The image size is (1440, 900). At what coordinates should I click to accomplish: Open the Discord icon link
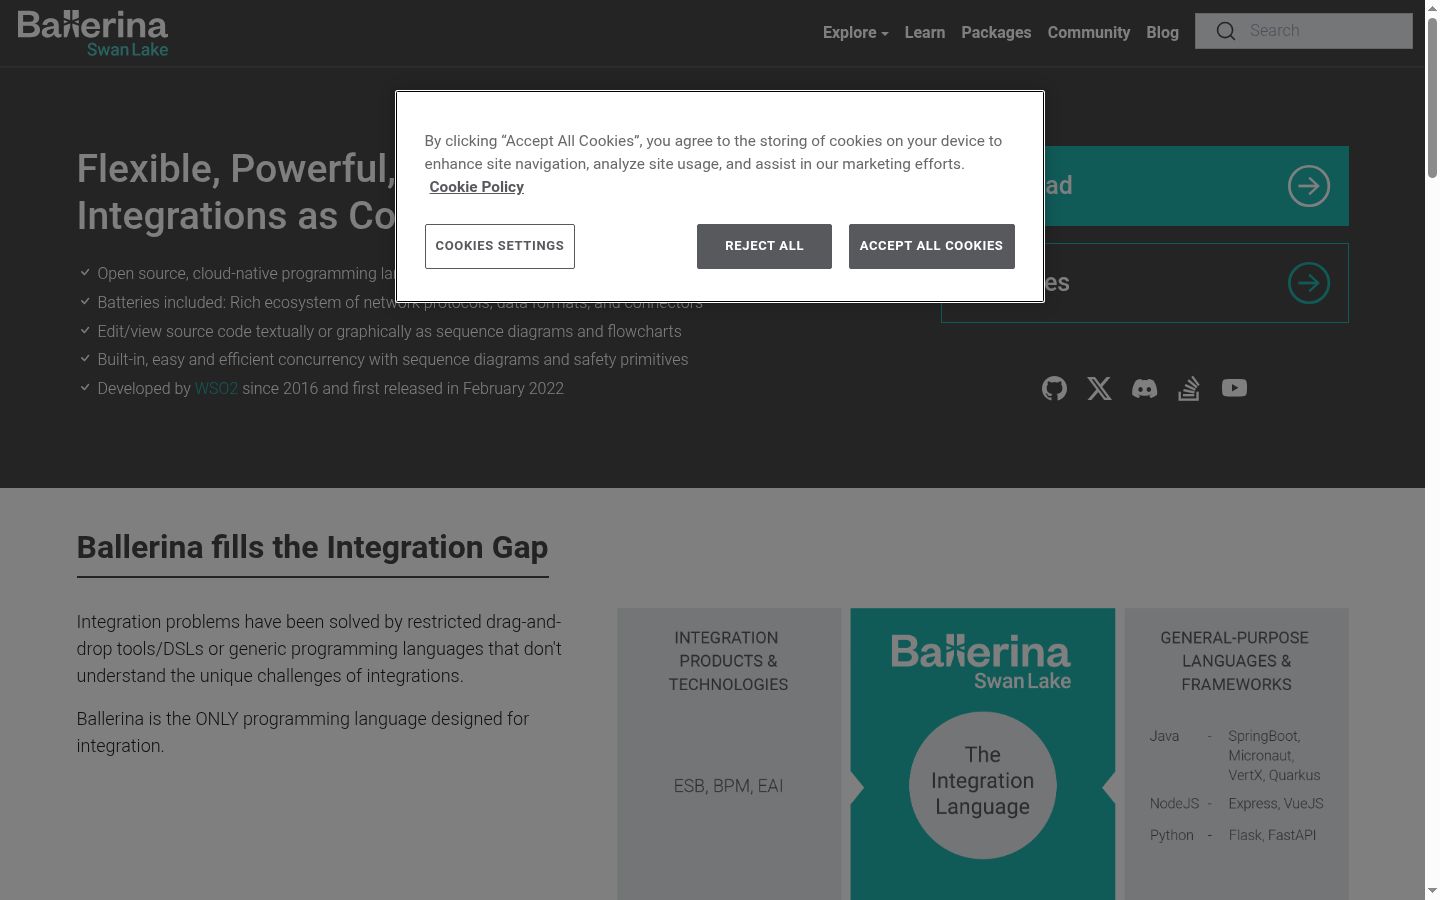tap(1144, 388)
